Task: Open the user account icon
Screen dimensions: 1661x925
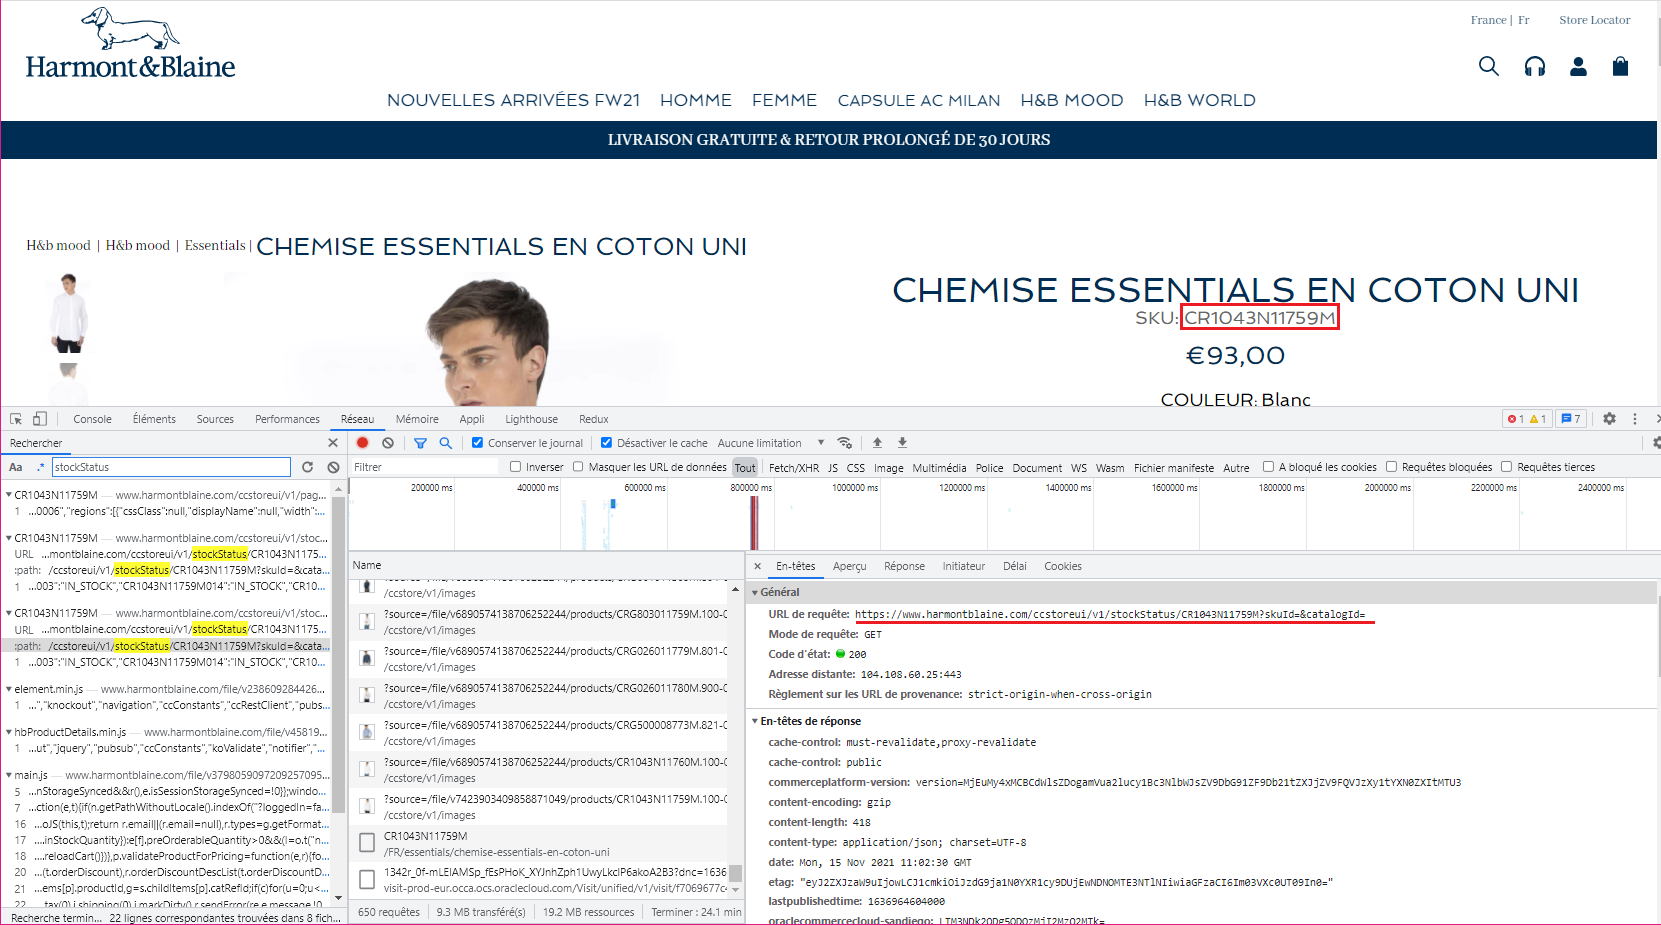Action: point(1578,66)
